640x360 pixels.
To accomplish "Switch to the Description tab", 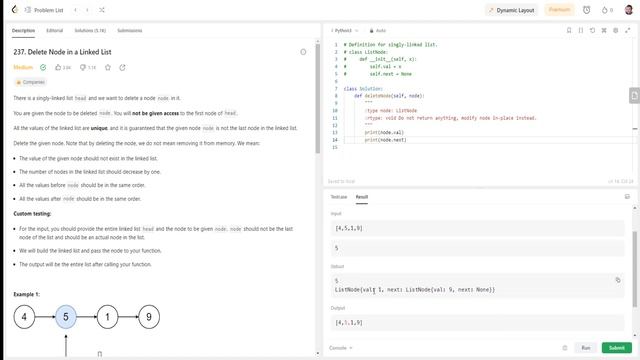I will click(x=23, y=31).
